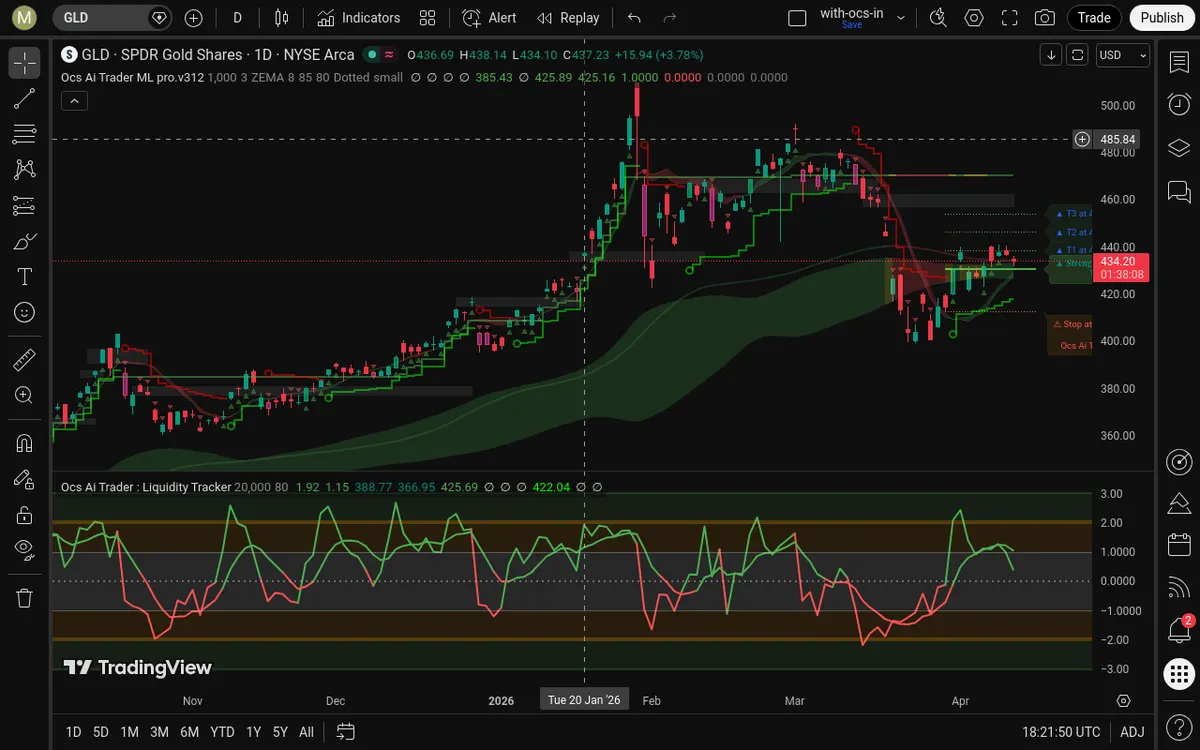The image size is (1200, 750).
Task: Open the chart patterns tool group
Action: tap(25, 170)
